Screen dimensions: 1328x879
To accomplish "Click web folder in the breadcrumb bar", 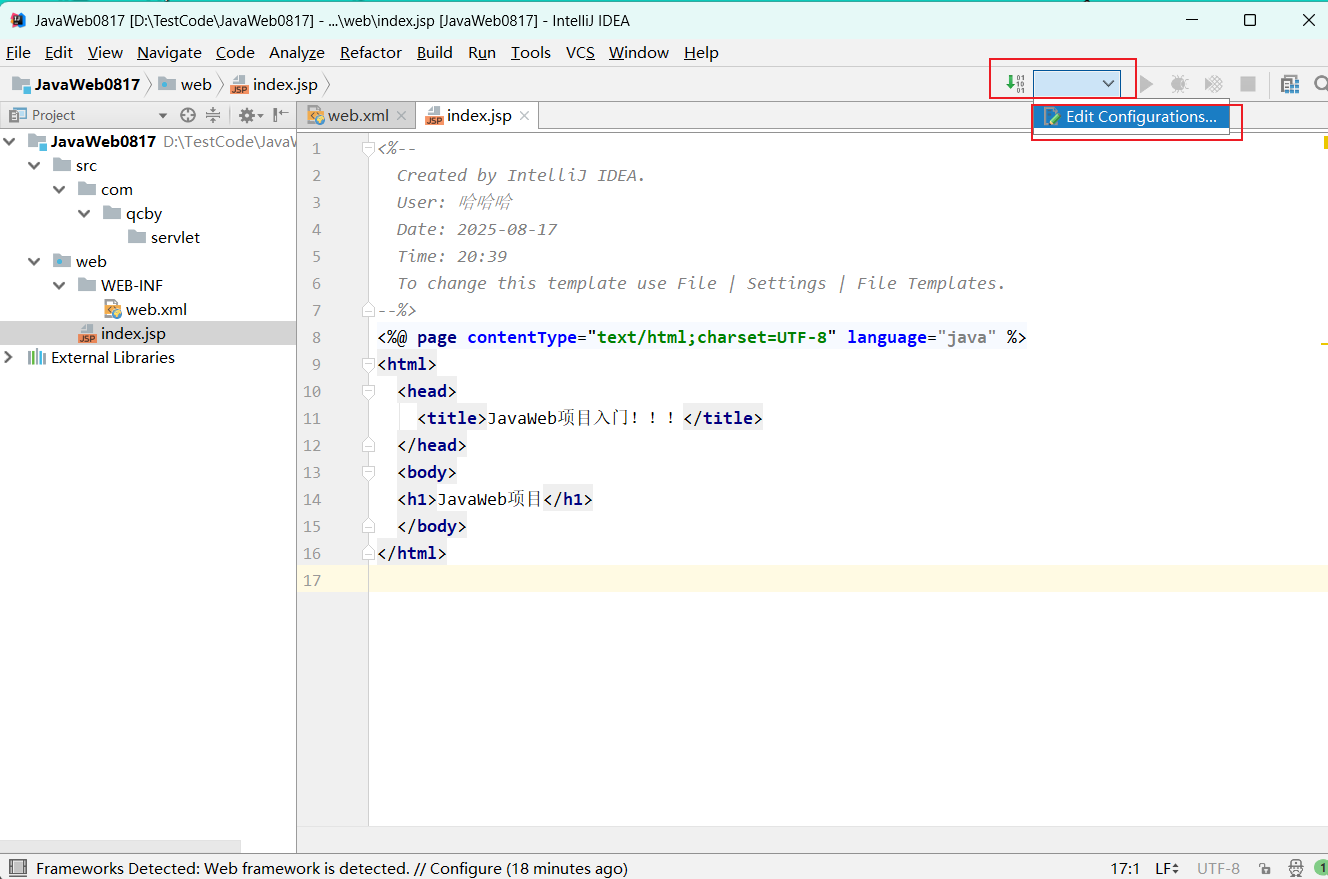I will tap(185, 84).
